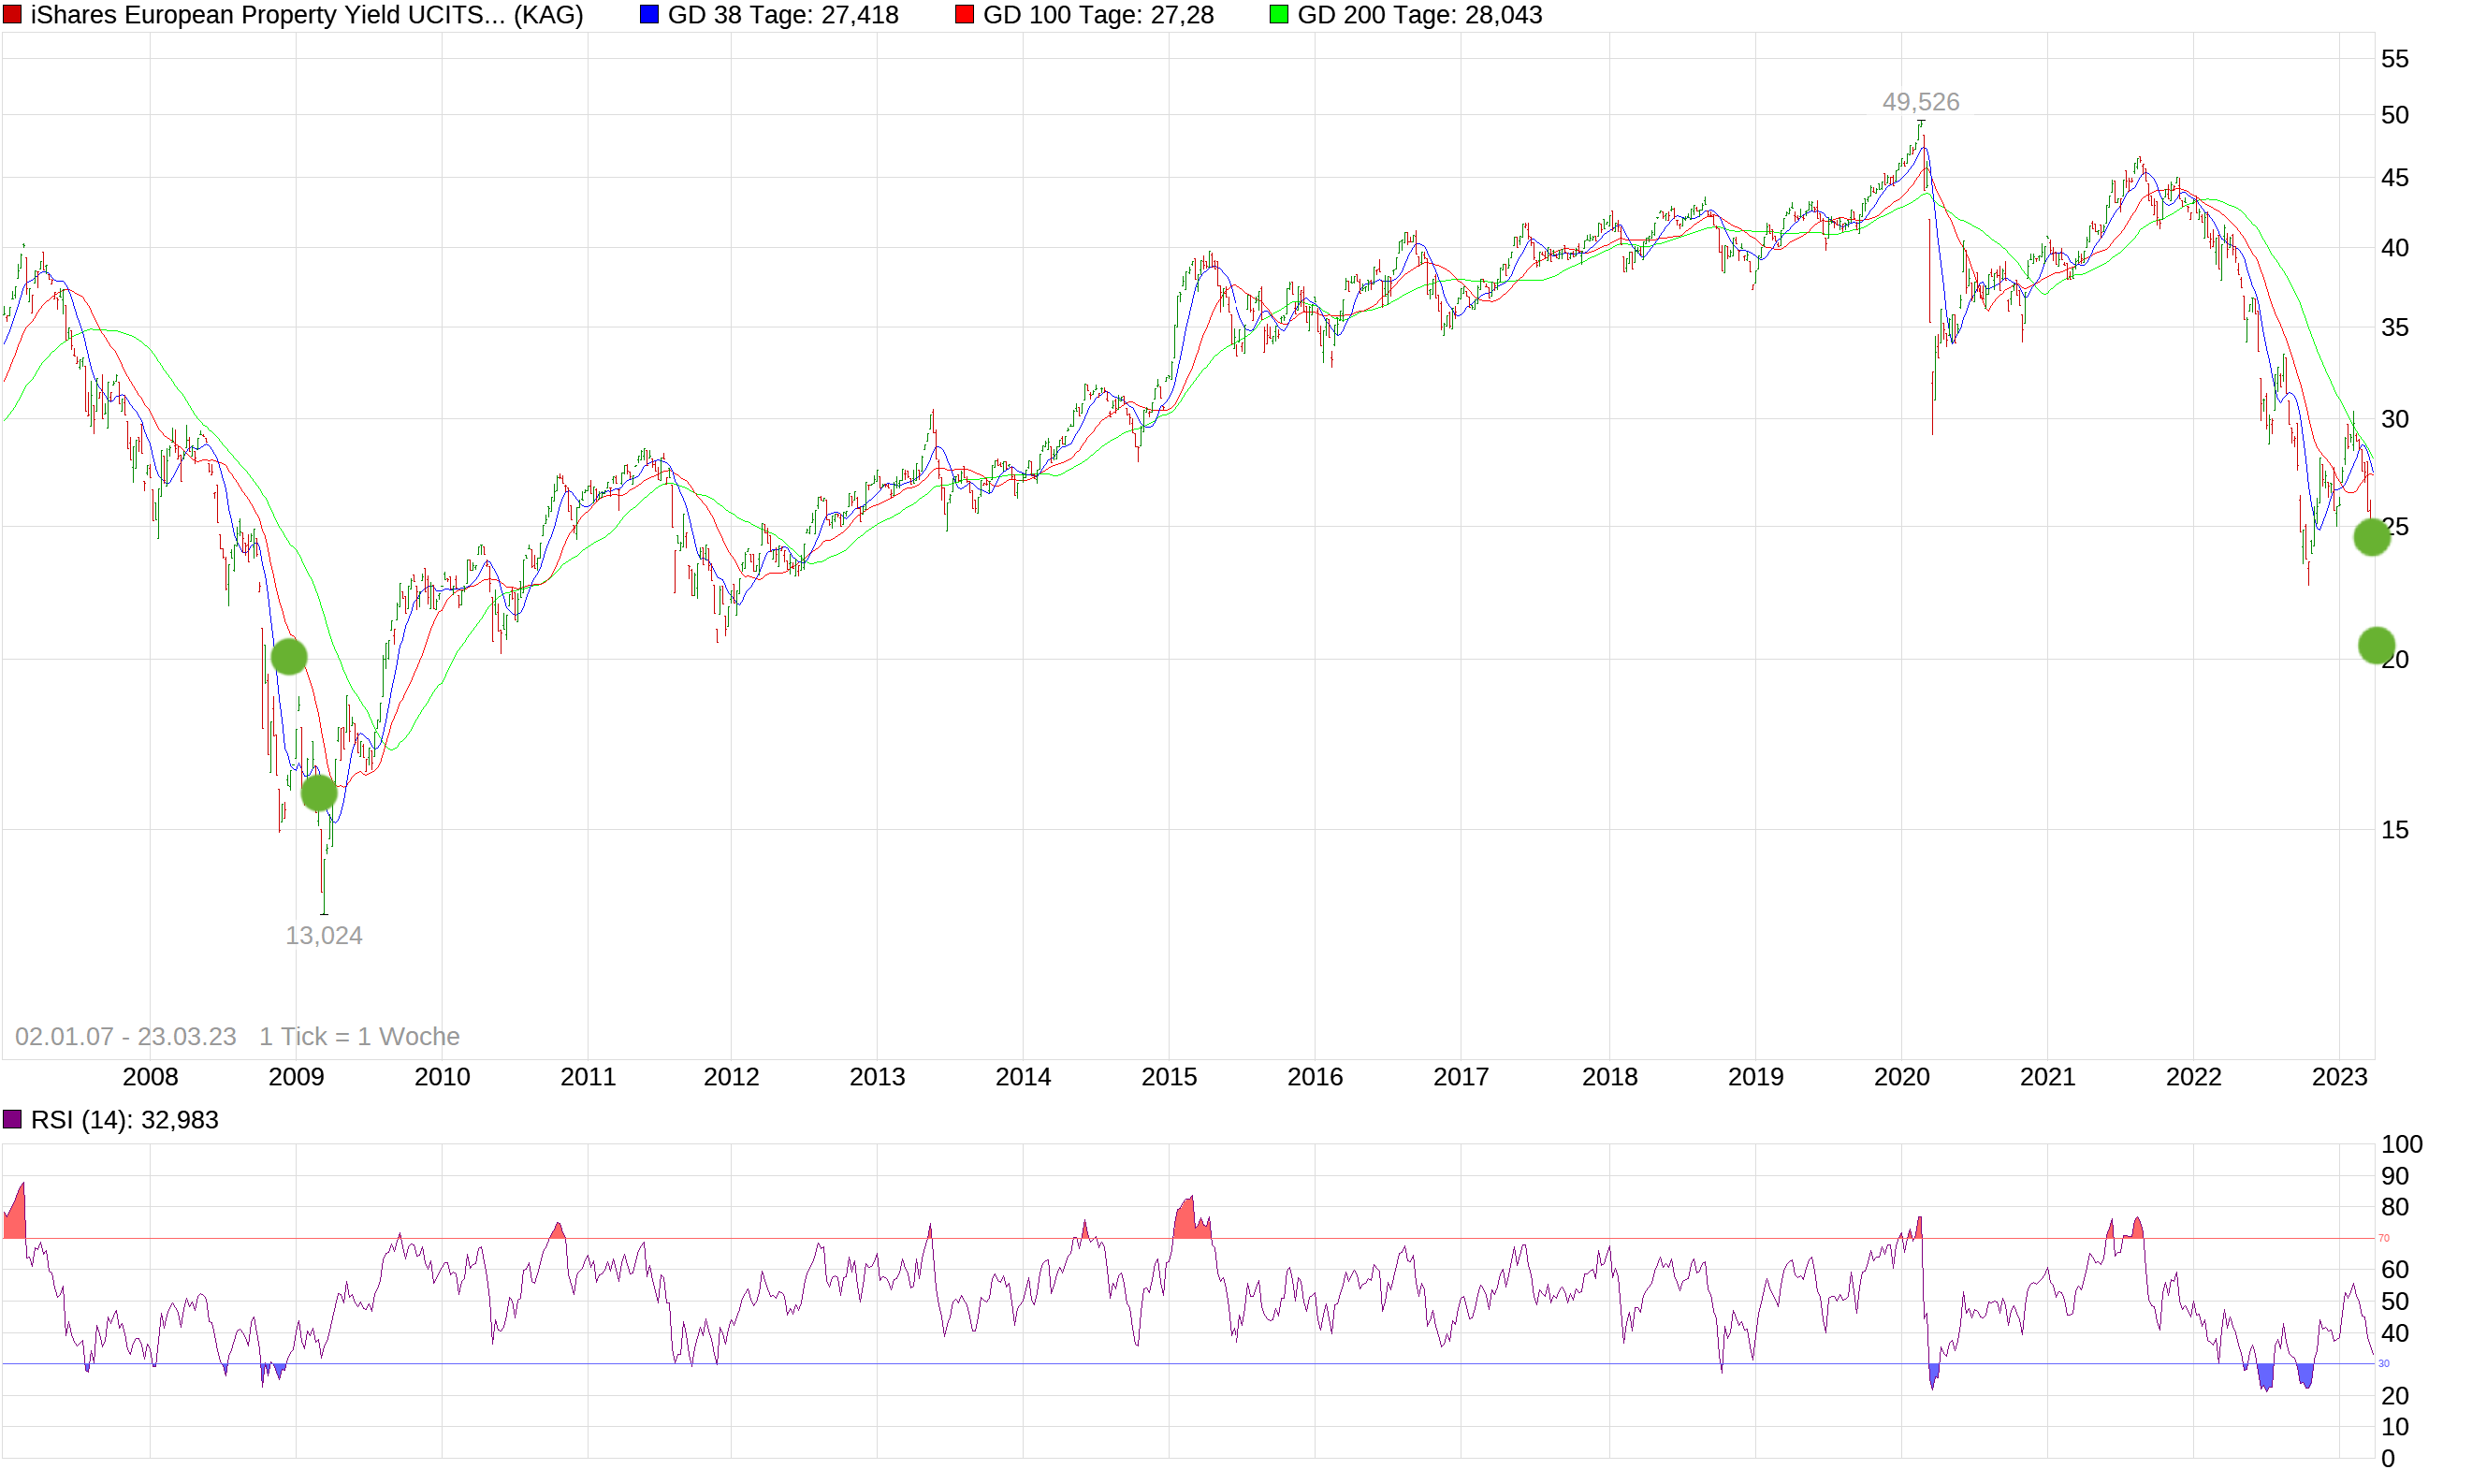Click the green dot beside the 20 price label
This screenshot has width=2472, height=1484.
coord(2376,645)
